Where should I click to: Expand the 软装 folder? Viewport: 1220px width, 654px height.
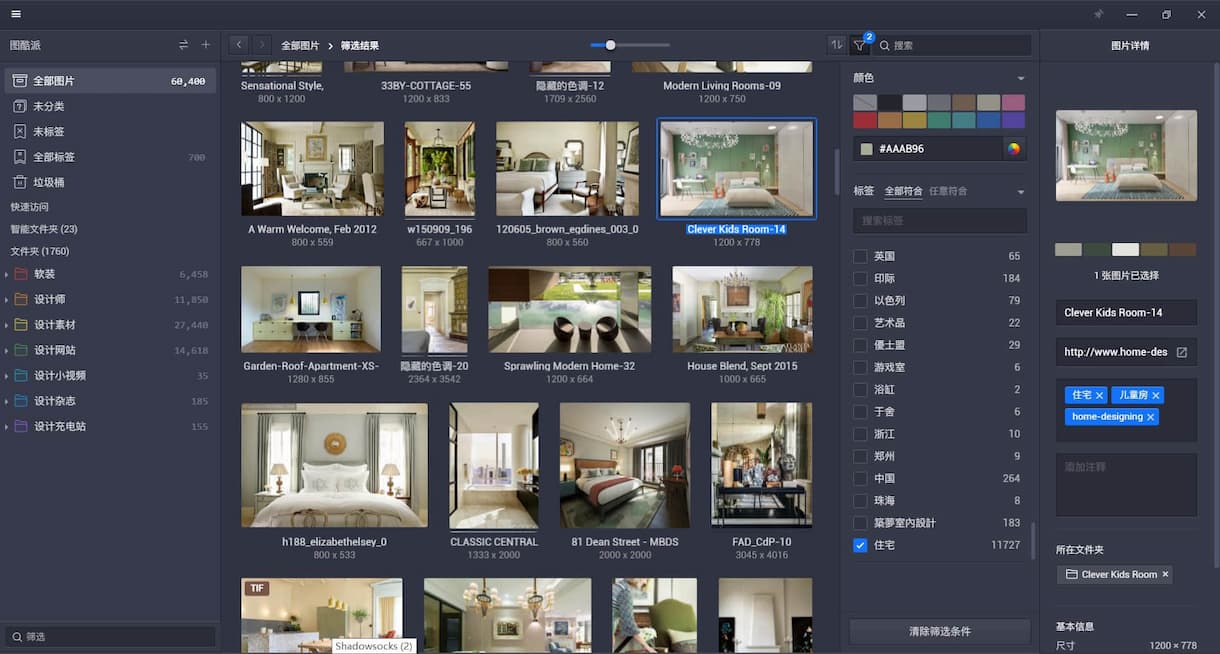7,274
